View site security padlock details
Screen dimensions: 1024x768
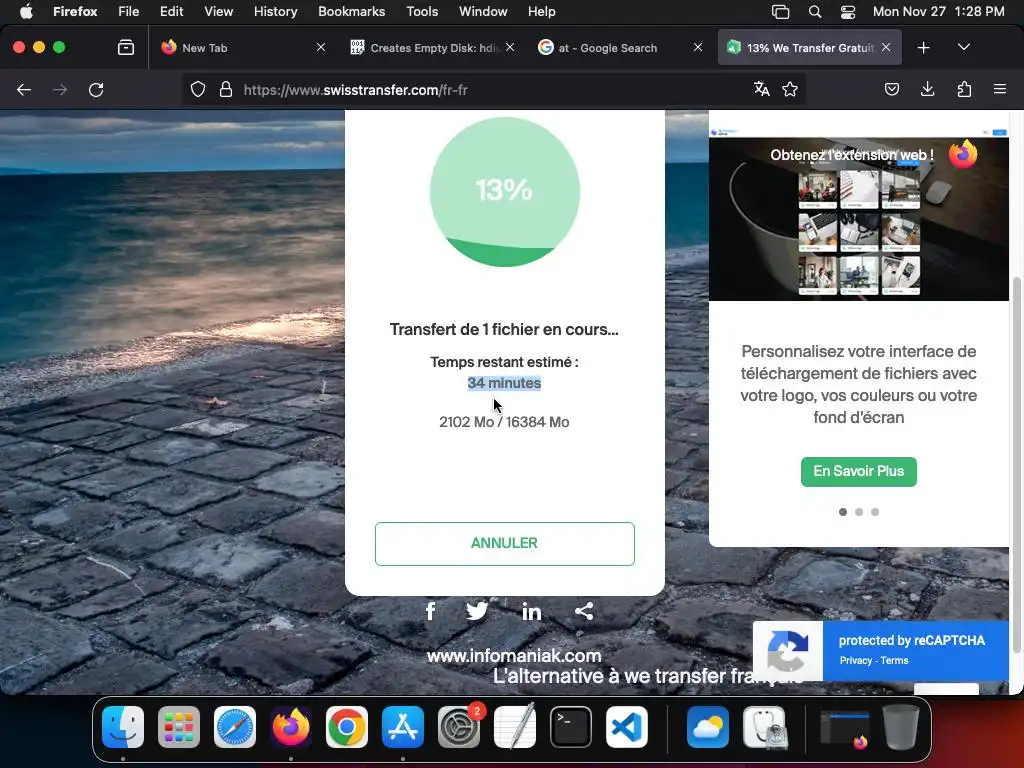226,89
